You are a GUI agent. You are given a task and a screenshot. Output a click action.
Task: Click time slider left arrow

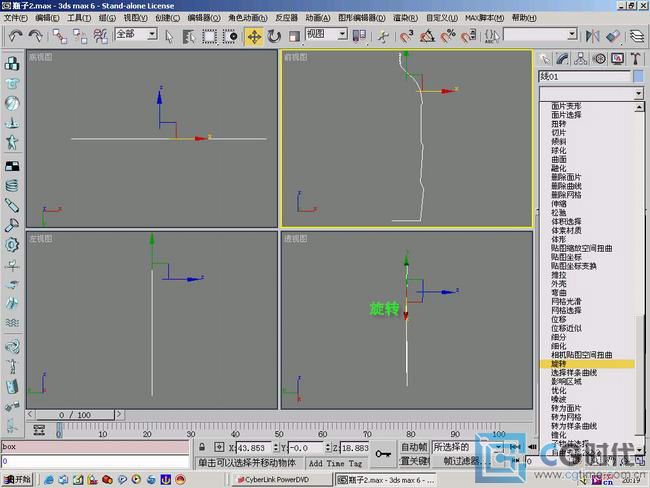point(30,414)
